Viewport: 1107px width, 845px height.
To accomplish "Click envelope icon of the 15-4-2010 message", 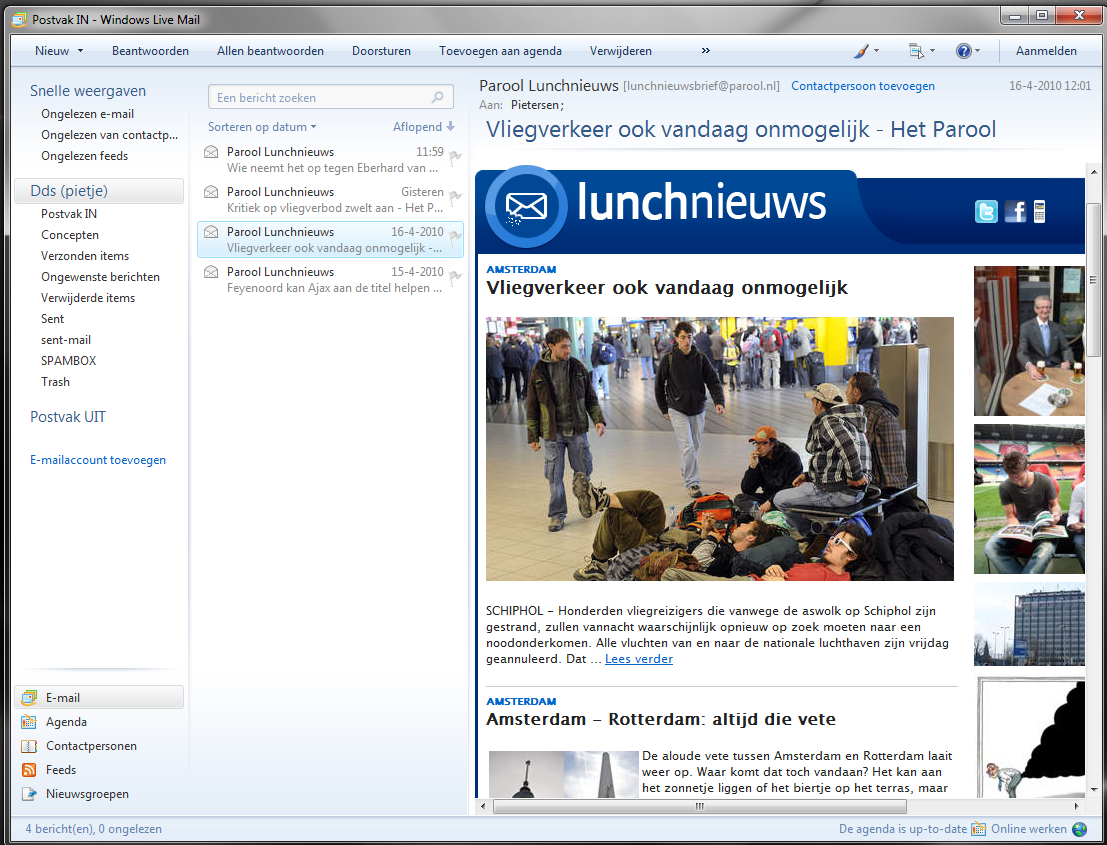I will point(210,272).
